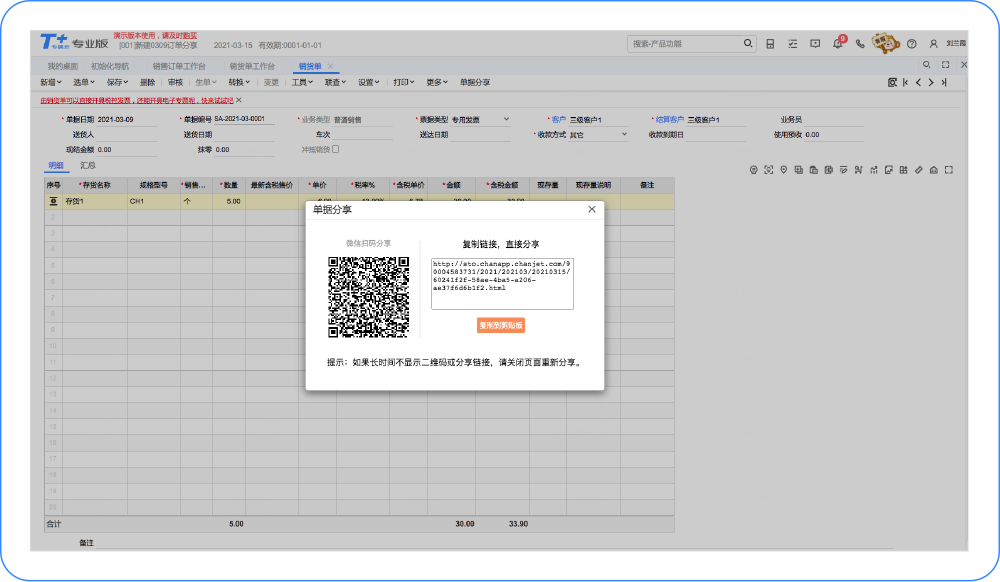The height and width of the screenshot is (582, 1000).
Task: Click the document locate icon beside record navigation
Action: point(892,83)
